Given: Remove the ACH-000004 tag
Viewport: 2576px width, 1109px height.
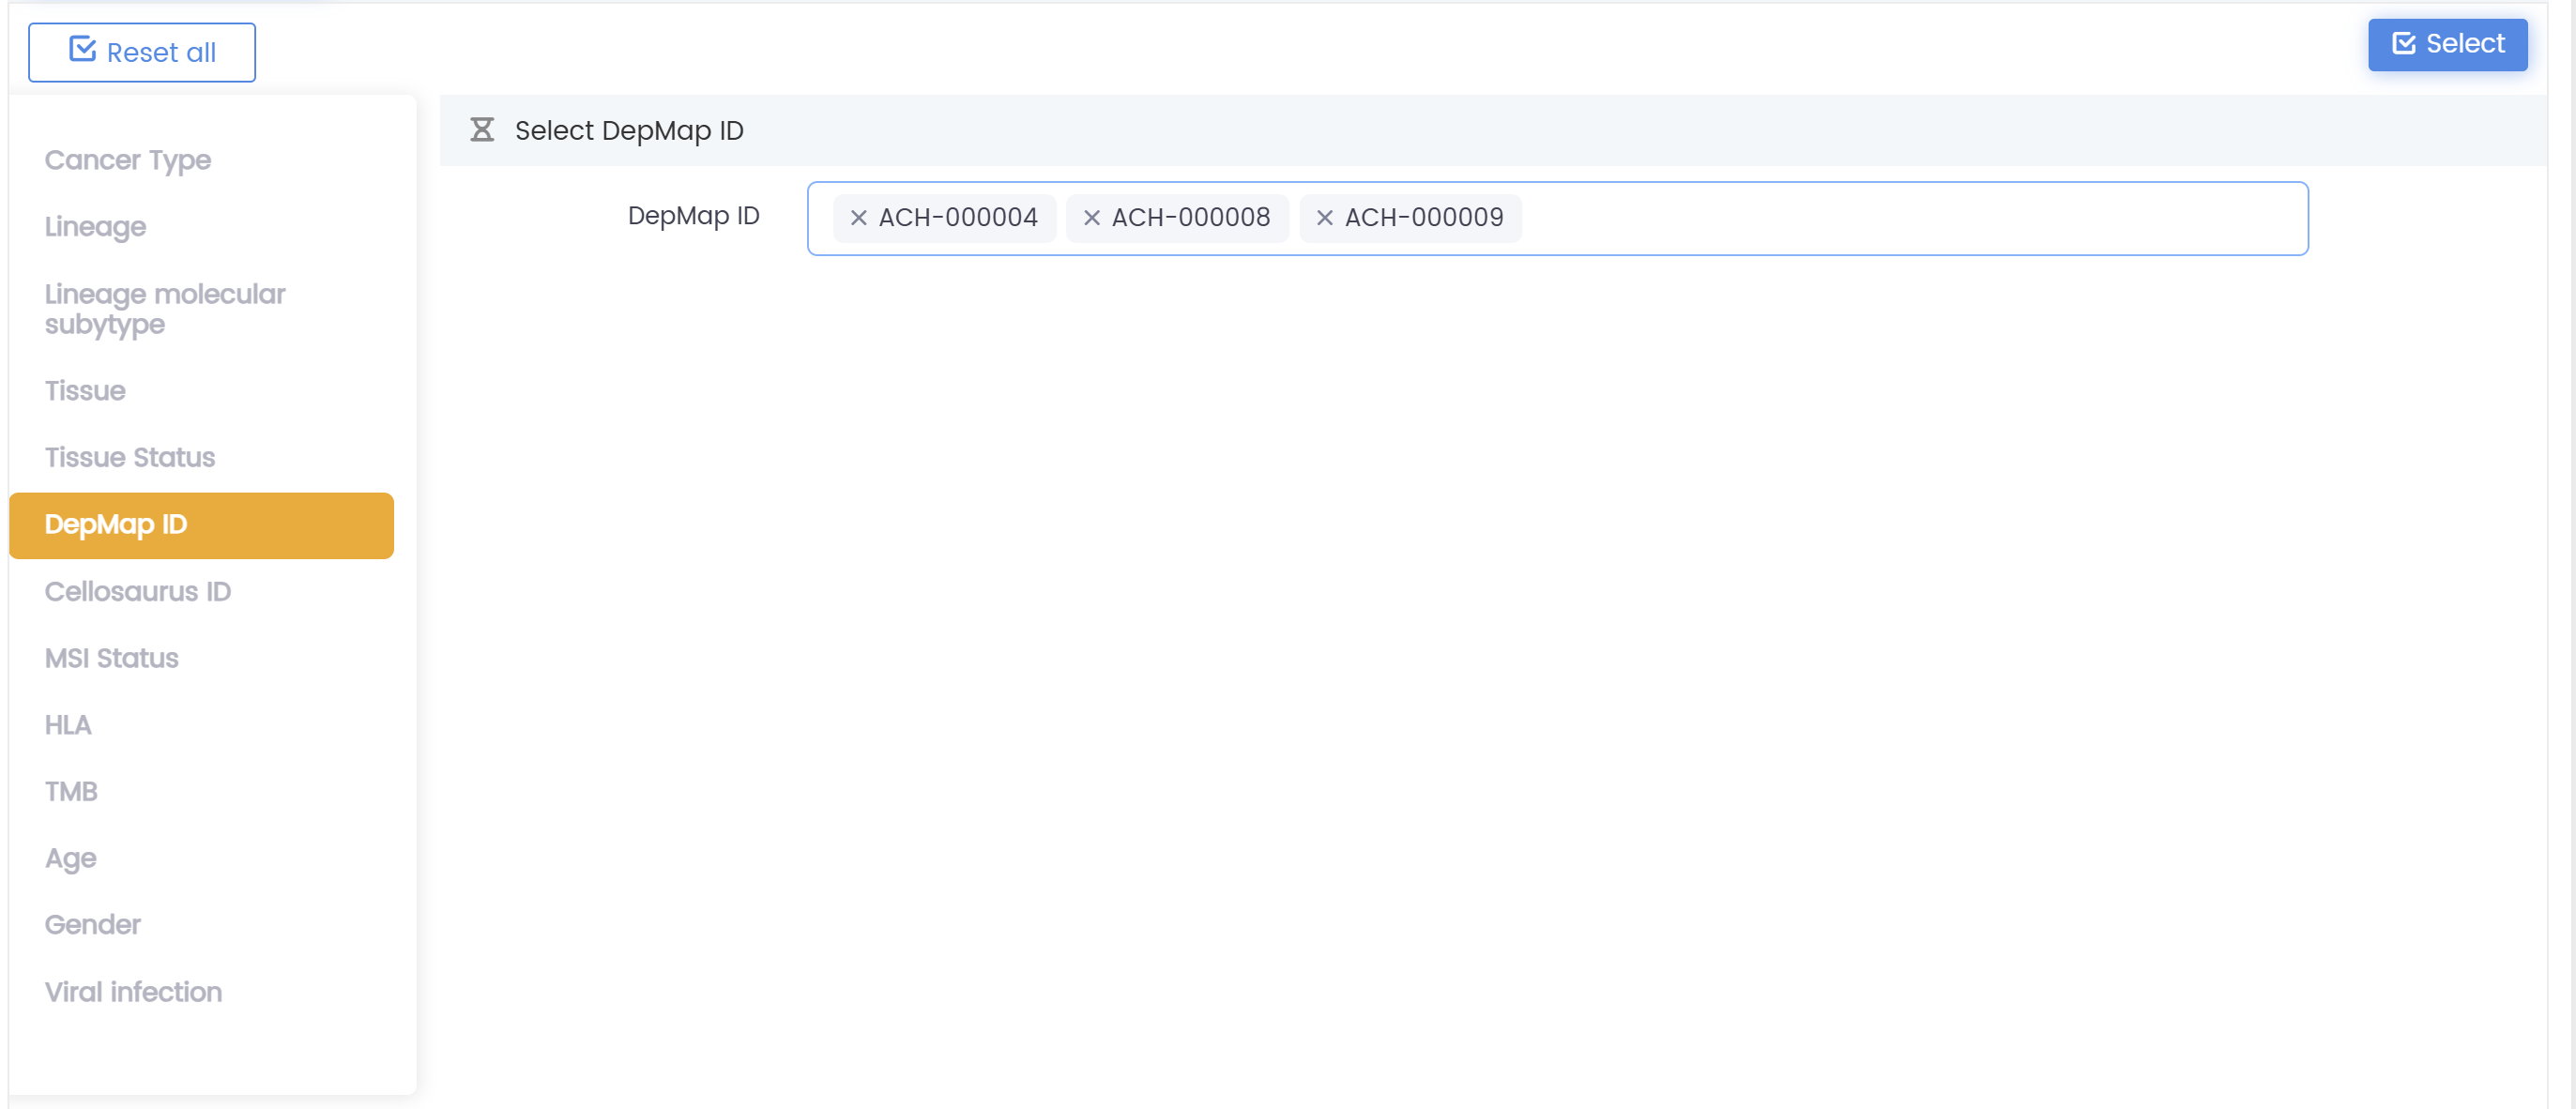Looking at the screenshot, I should [858, 218].
